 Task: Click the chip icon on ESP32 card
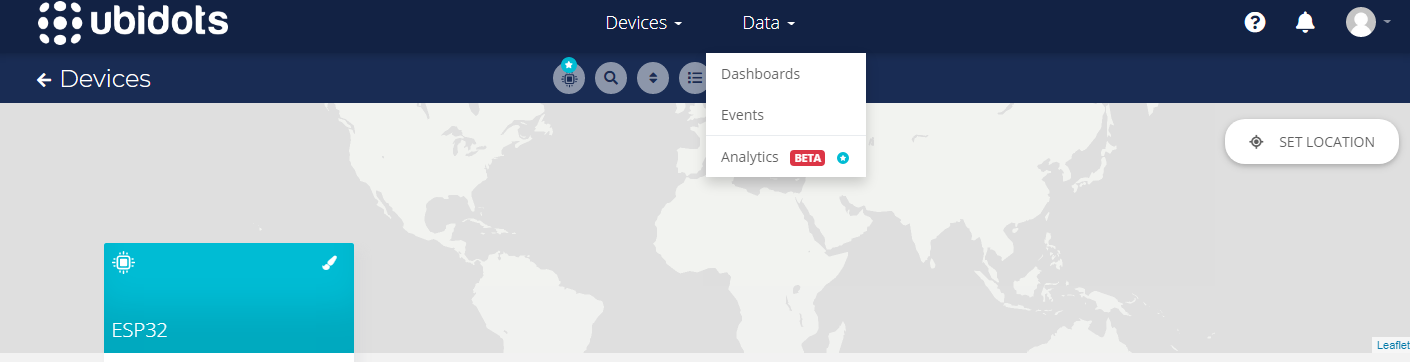pyautogui.click(x=123, y=263)
